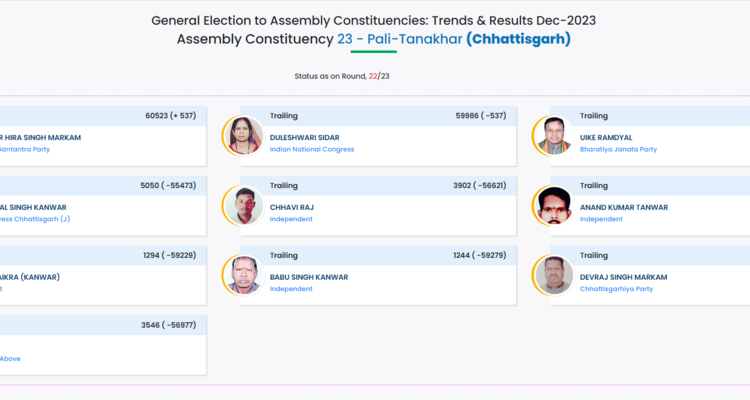Viewport: 750px width, 400px height.
Task: Click Independent label under Babu Singh Kanwar
Action: tap(291, 289)
